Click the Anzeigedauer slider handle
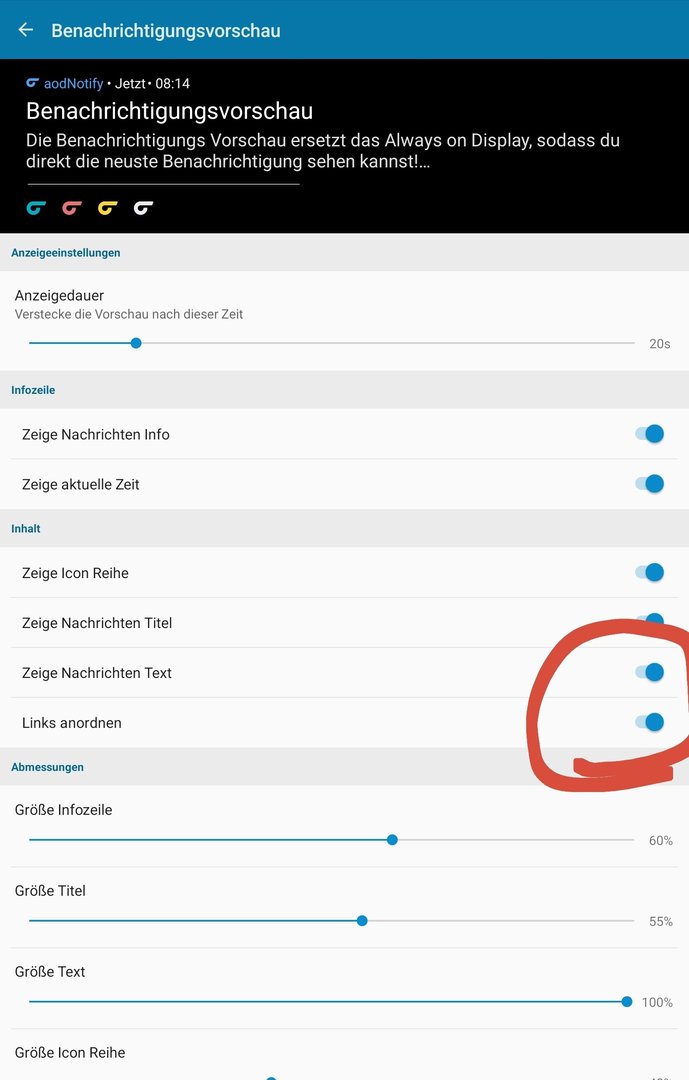Viewport: 689px width, 1080px height. pos(136,343)
